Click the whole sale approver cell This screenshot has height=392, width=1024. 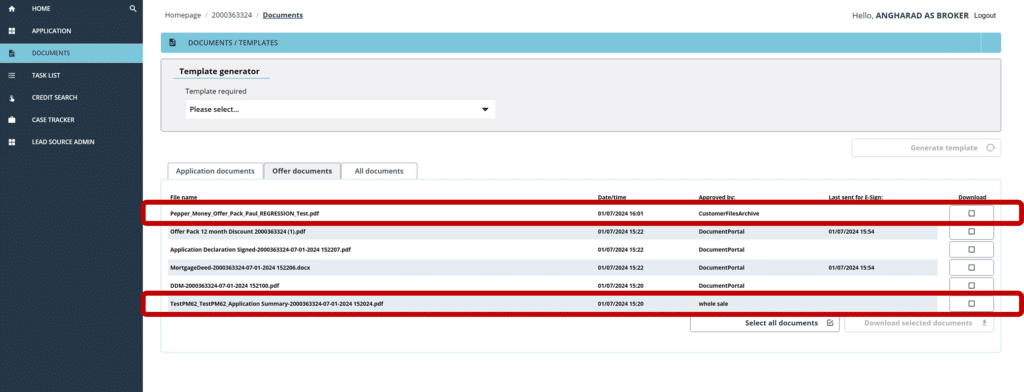714,303
